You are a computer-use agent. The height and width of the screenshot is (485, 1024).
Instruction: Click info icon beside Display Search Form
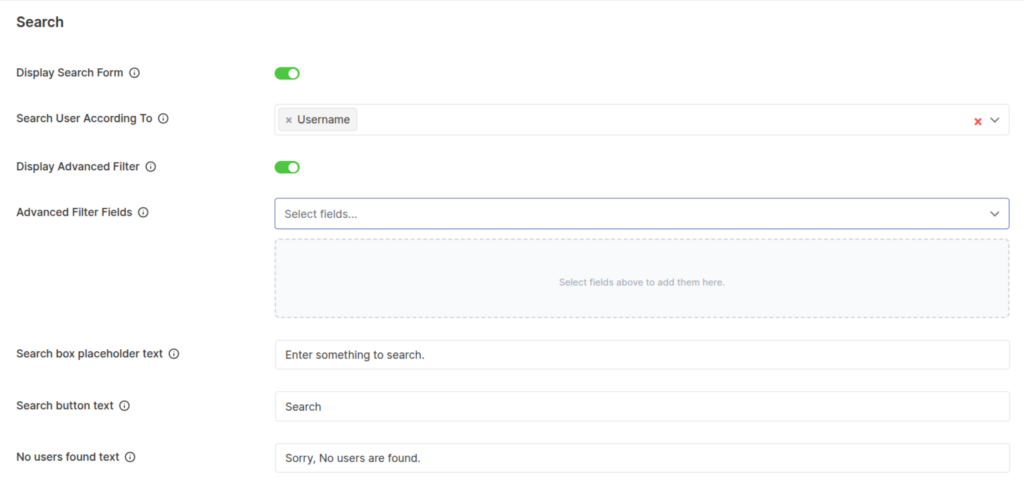[135, 73]
